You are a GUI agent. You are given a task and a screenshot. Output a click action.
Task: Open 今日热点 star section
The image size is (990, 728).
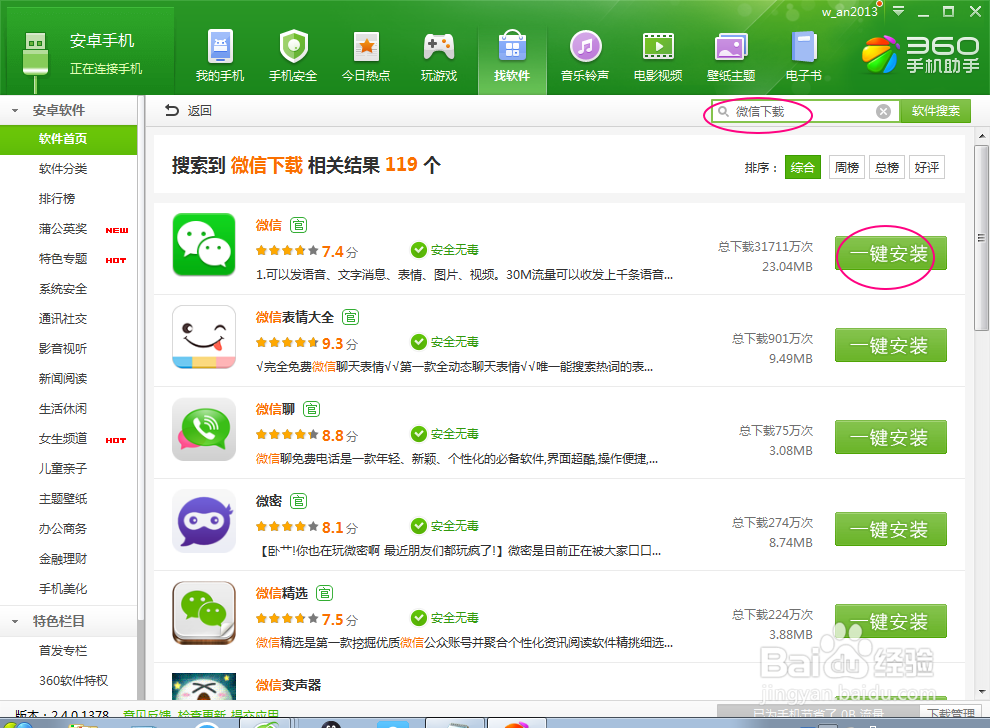point(366,56)
